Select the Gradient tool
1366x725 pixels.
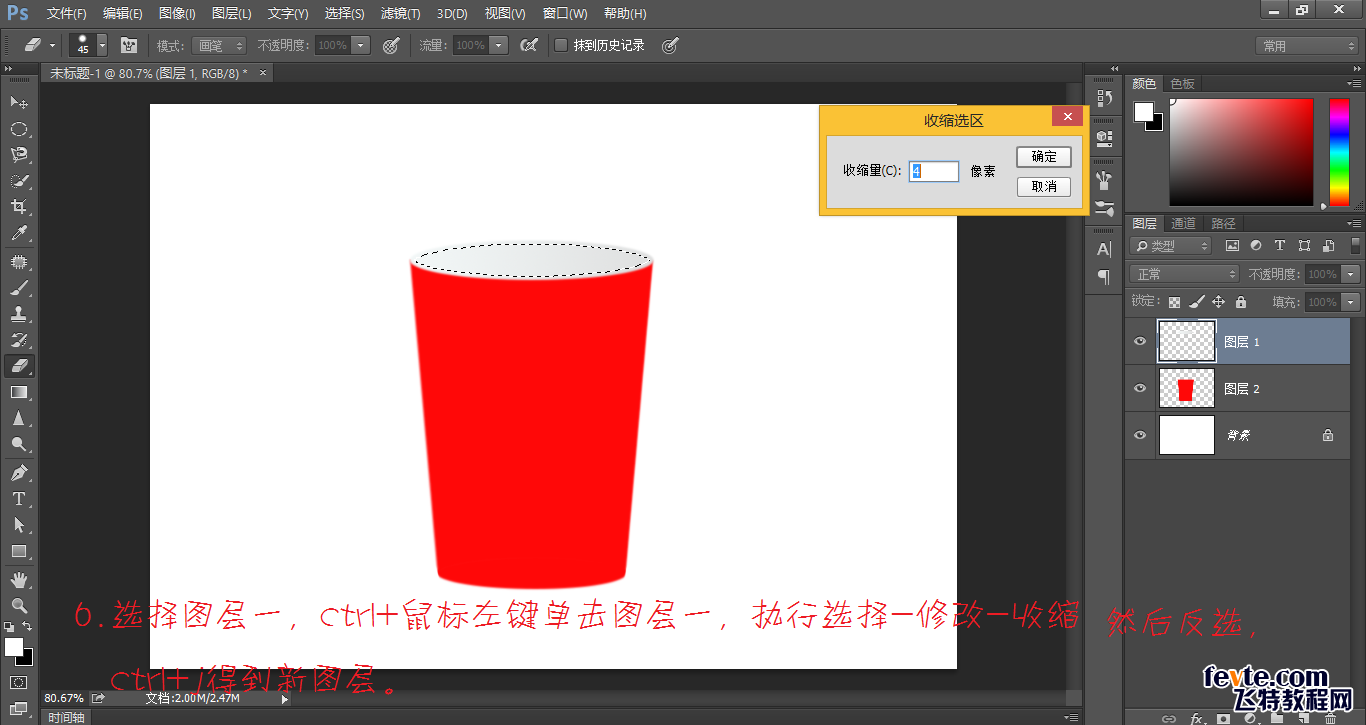(18, 393)
